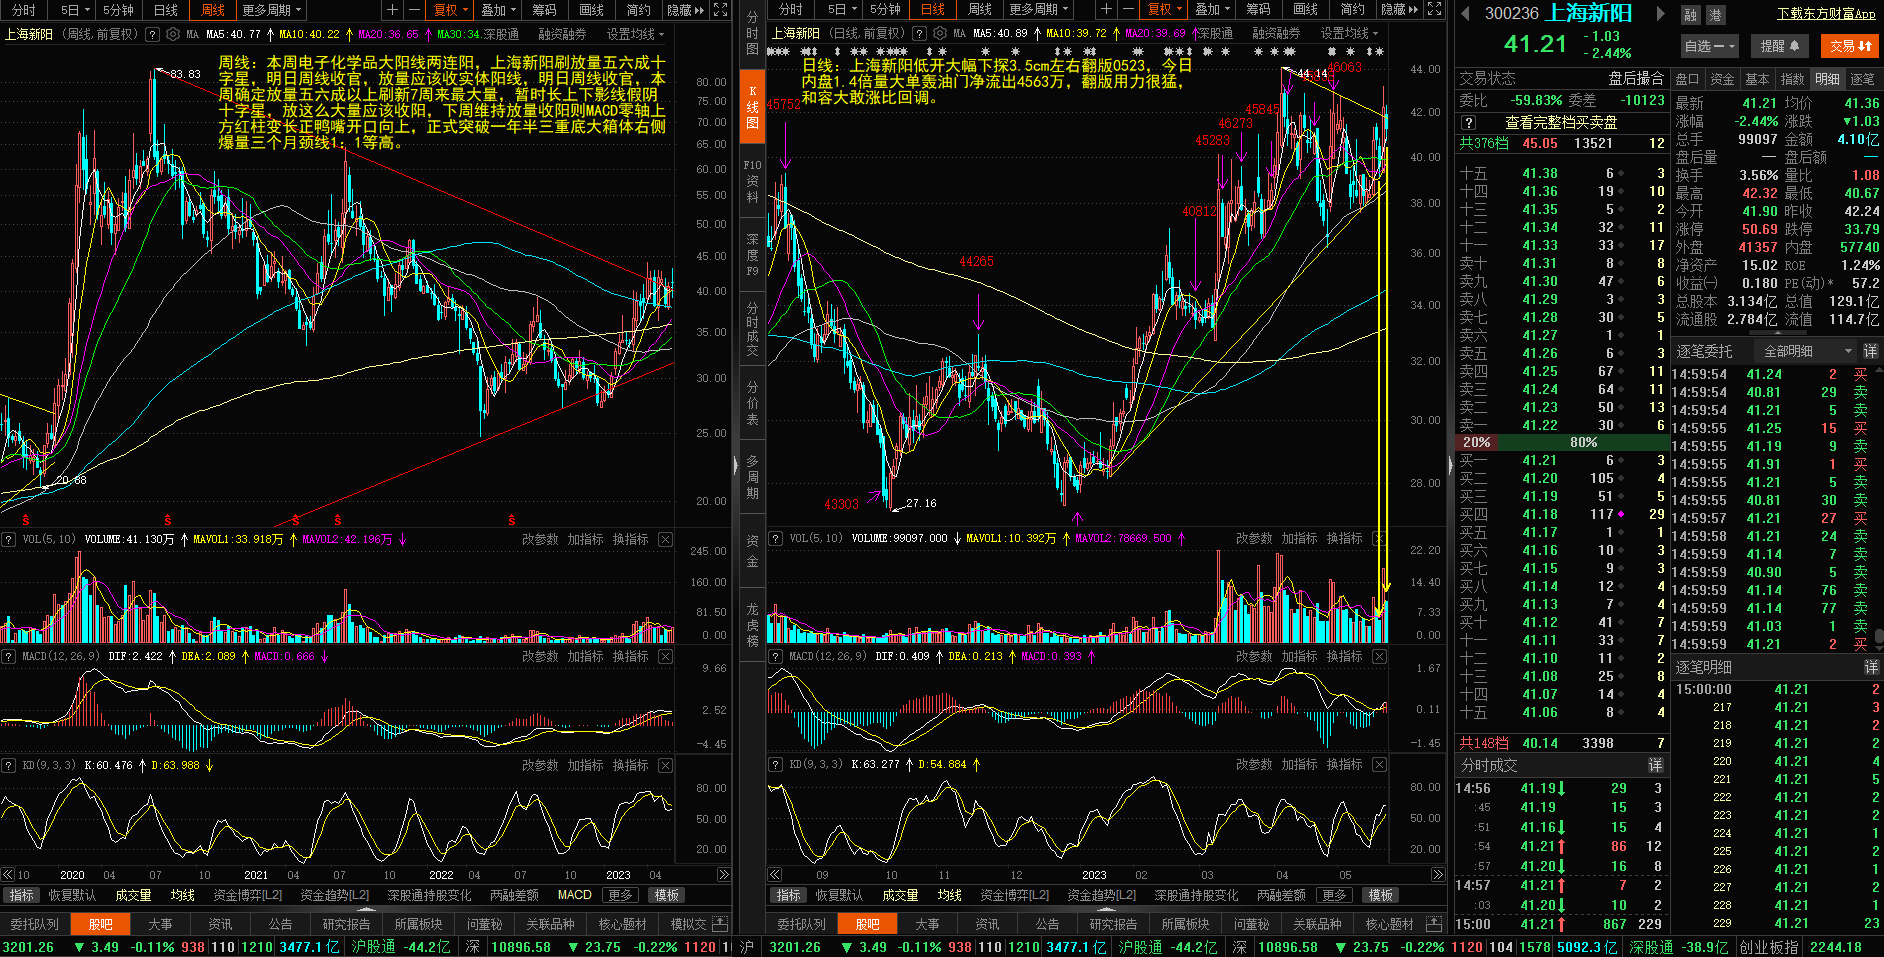This screenshot has width=1884, height=957.
Task: Open 自选 watchlist dropdown
Action: (x=1710, y=46)
